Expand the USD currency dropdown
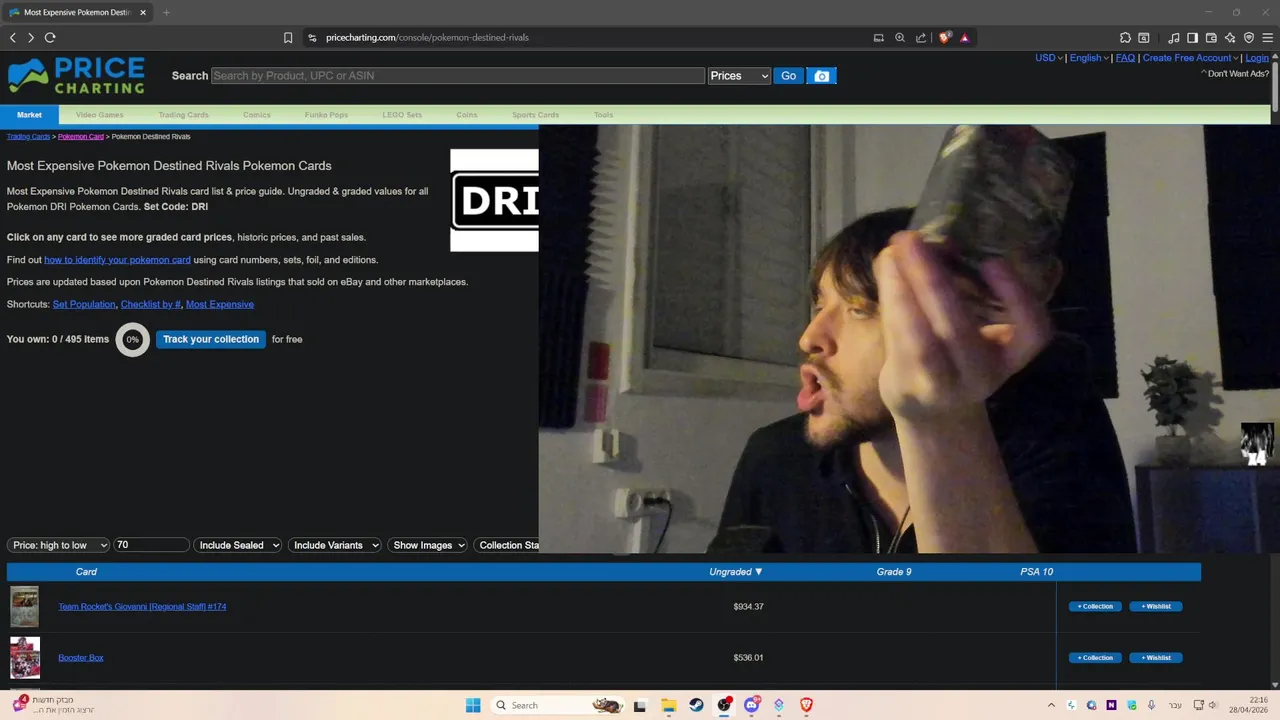 pyautogui.click(x=1049, y=58)
